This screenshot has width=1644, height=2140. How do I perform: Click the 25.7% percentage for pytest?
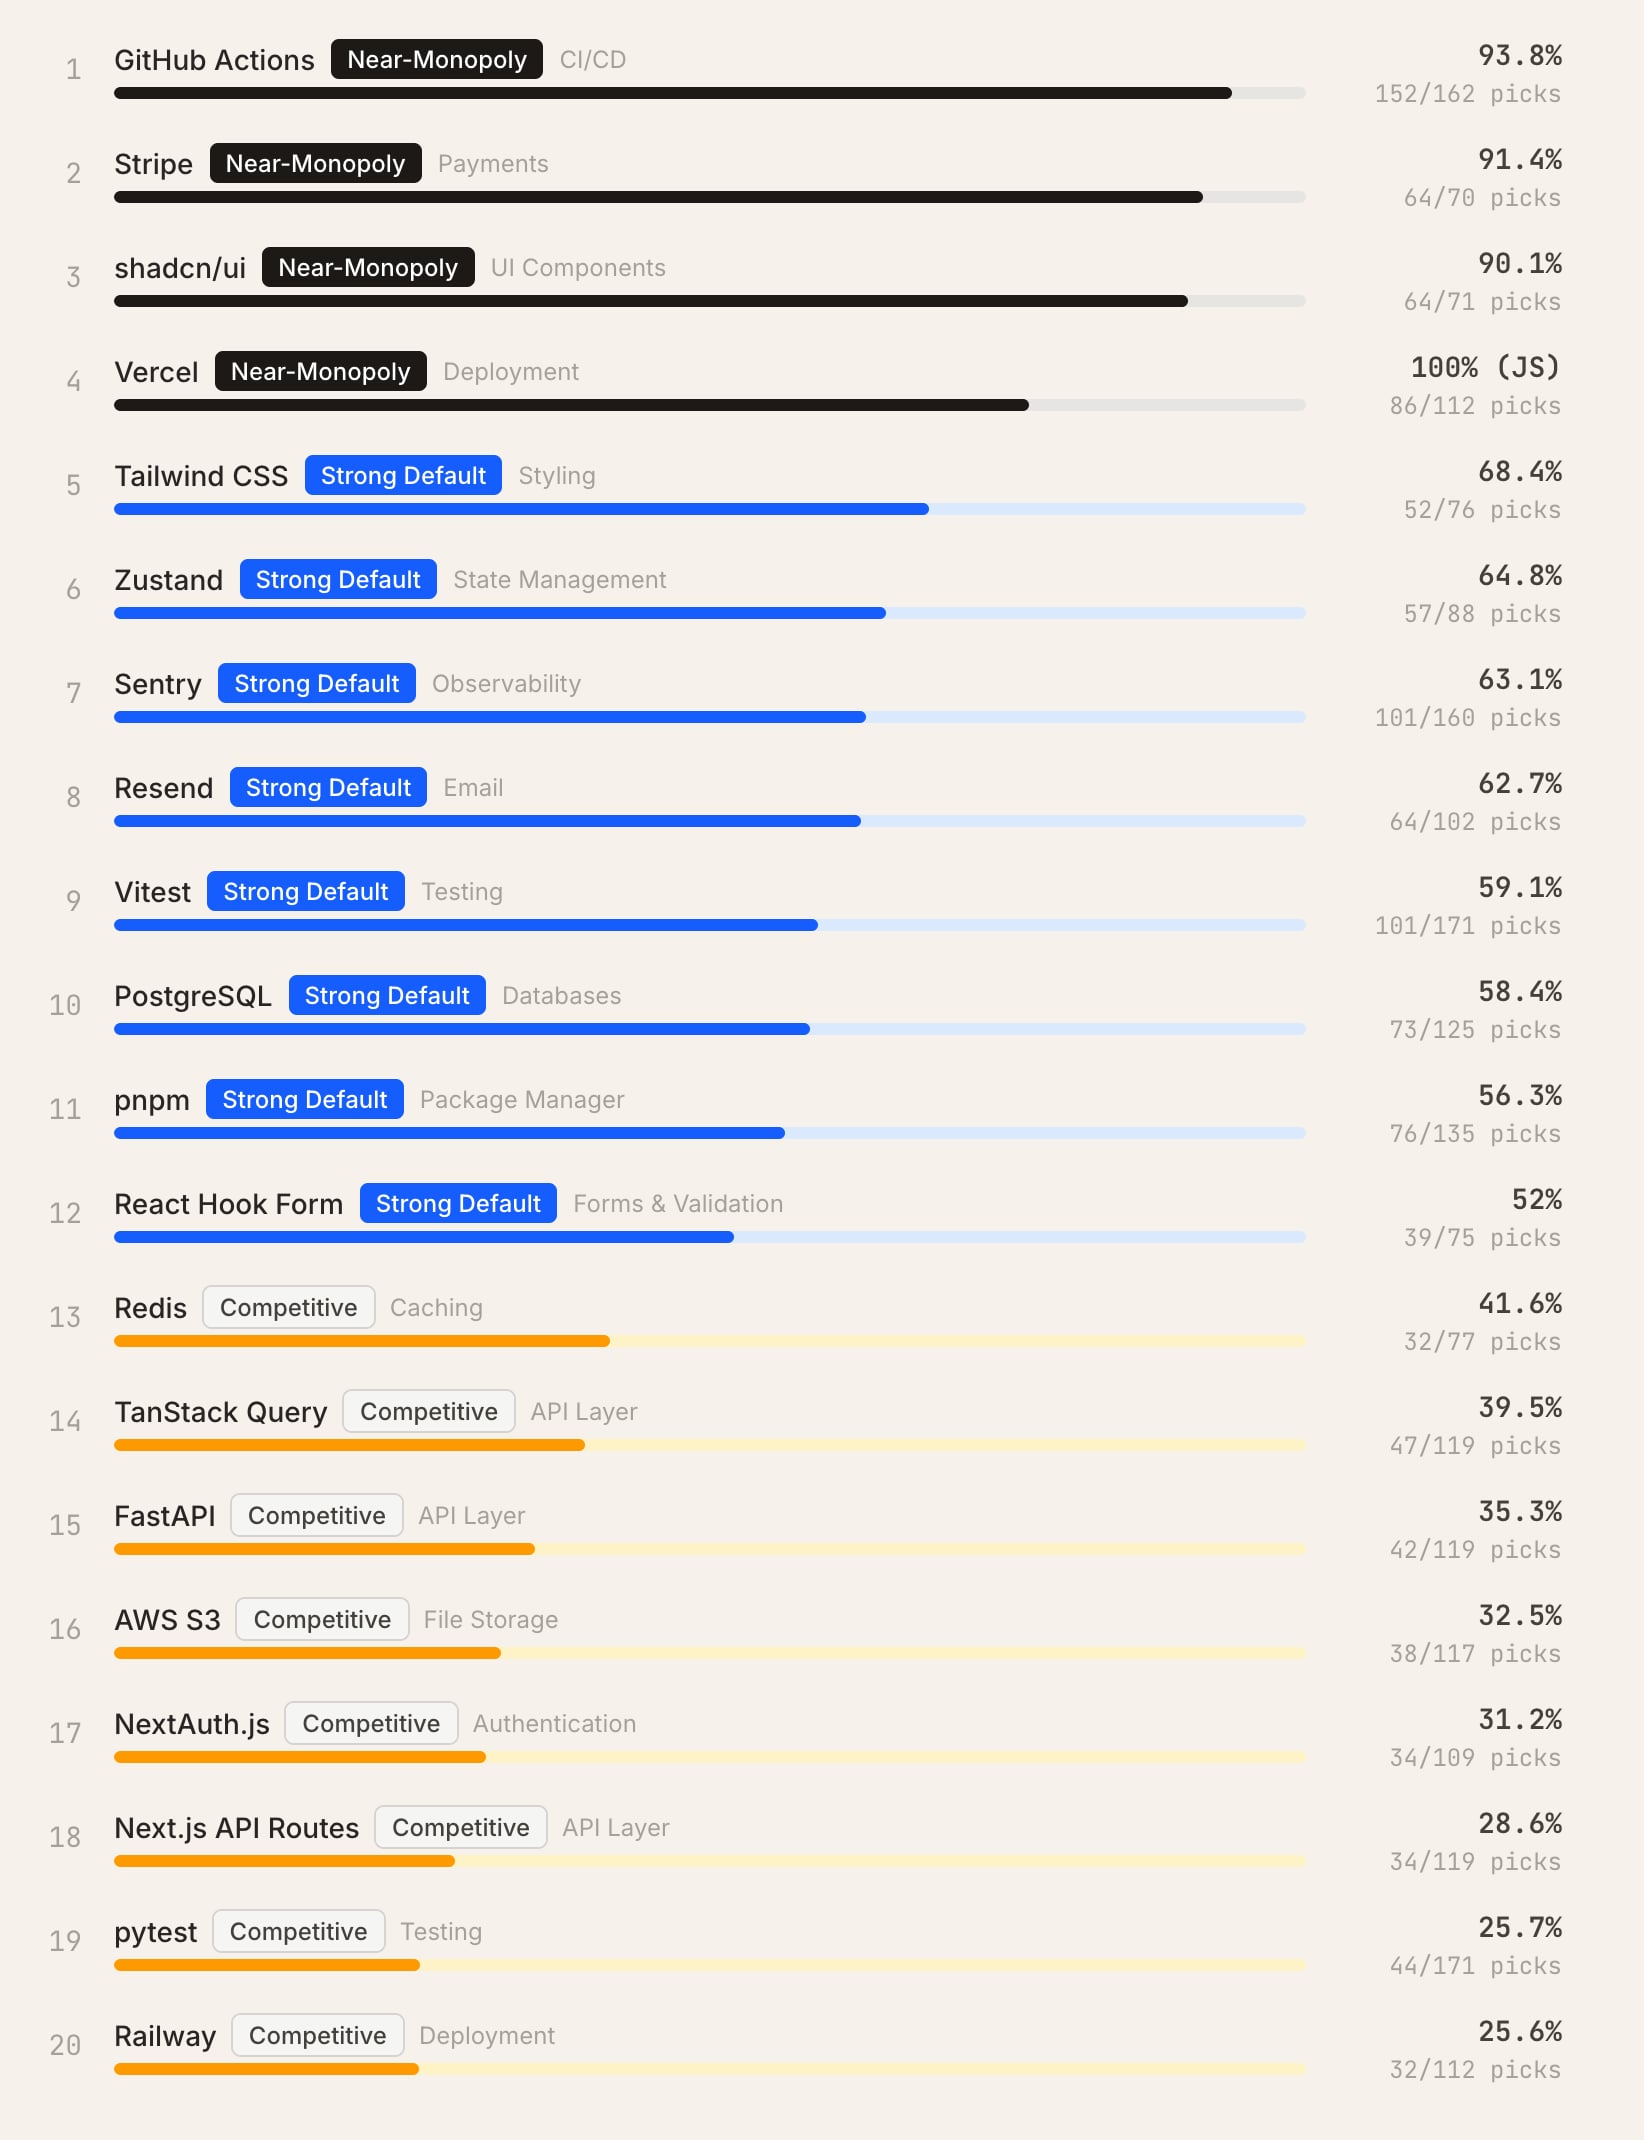pos(1519,1927)
